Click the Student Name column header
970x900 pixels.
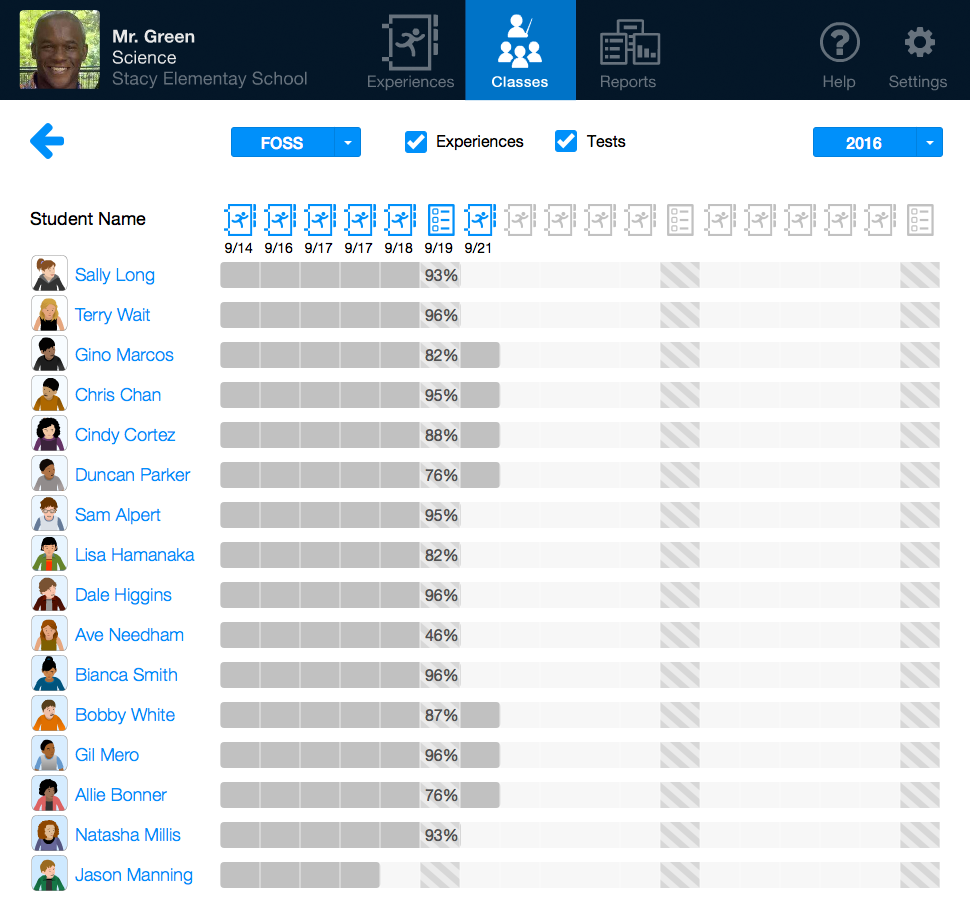tap(88, 219)
